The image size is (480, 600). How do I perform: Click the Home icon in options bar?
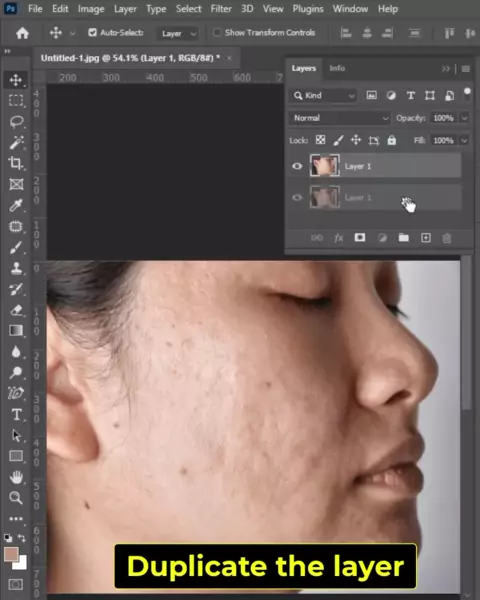pos(22,33)
